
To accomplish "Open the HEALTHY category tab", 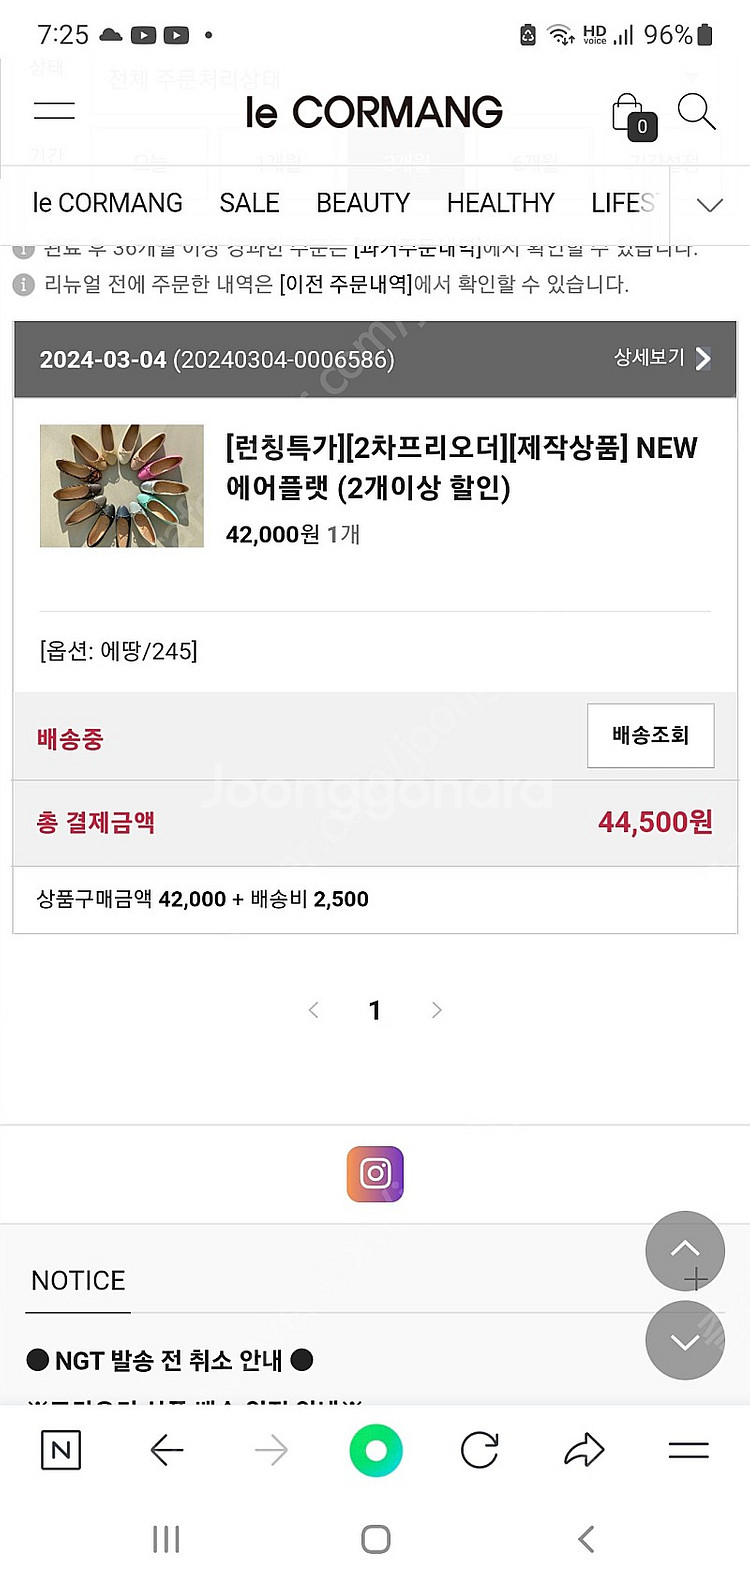I will (x=500, y=203).
